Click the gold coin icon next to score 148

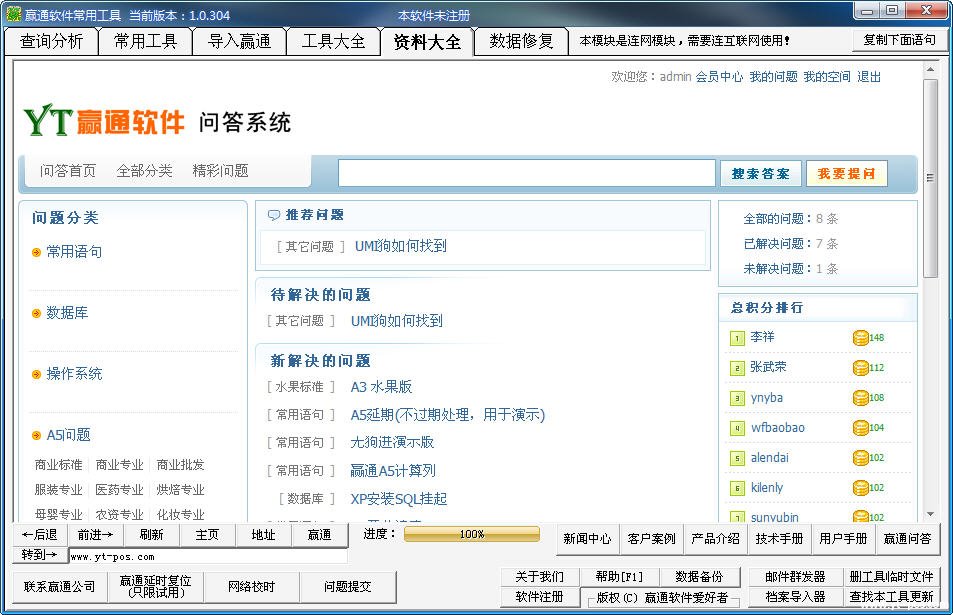[x=861, y=338]
